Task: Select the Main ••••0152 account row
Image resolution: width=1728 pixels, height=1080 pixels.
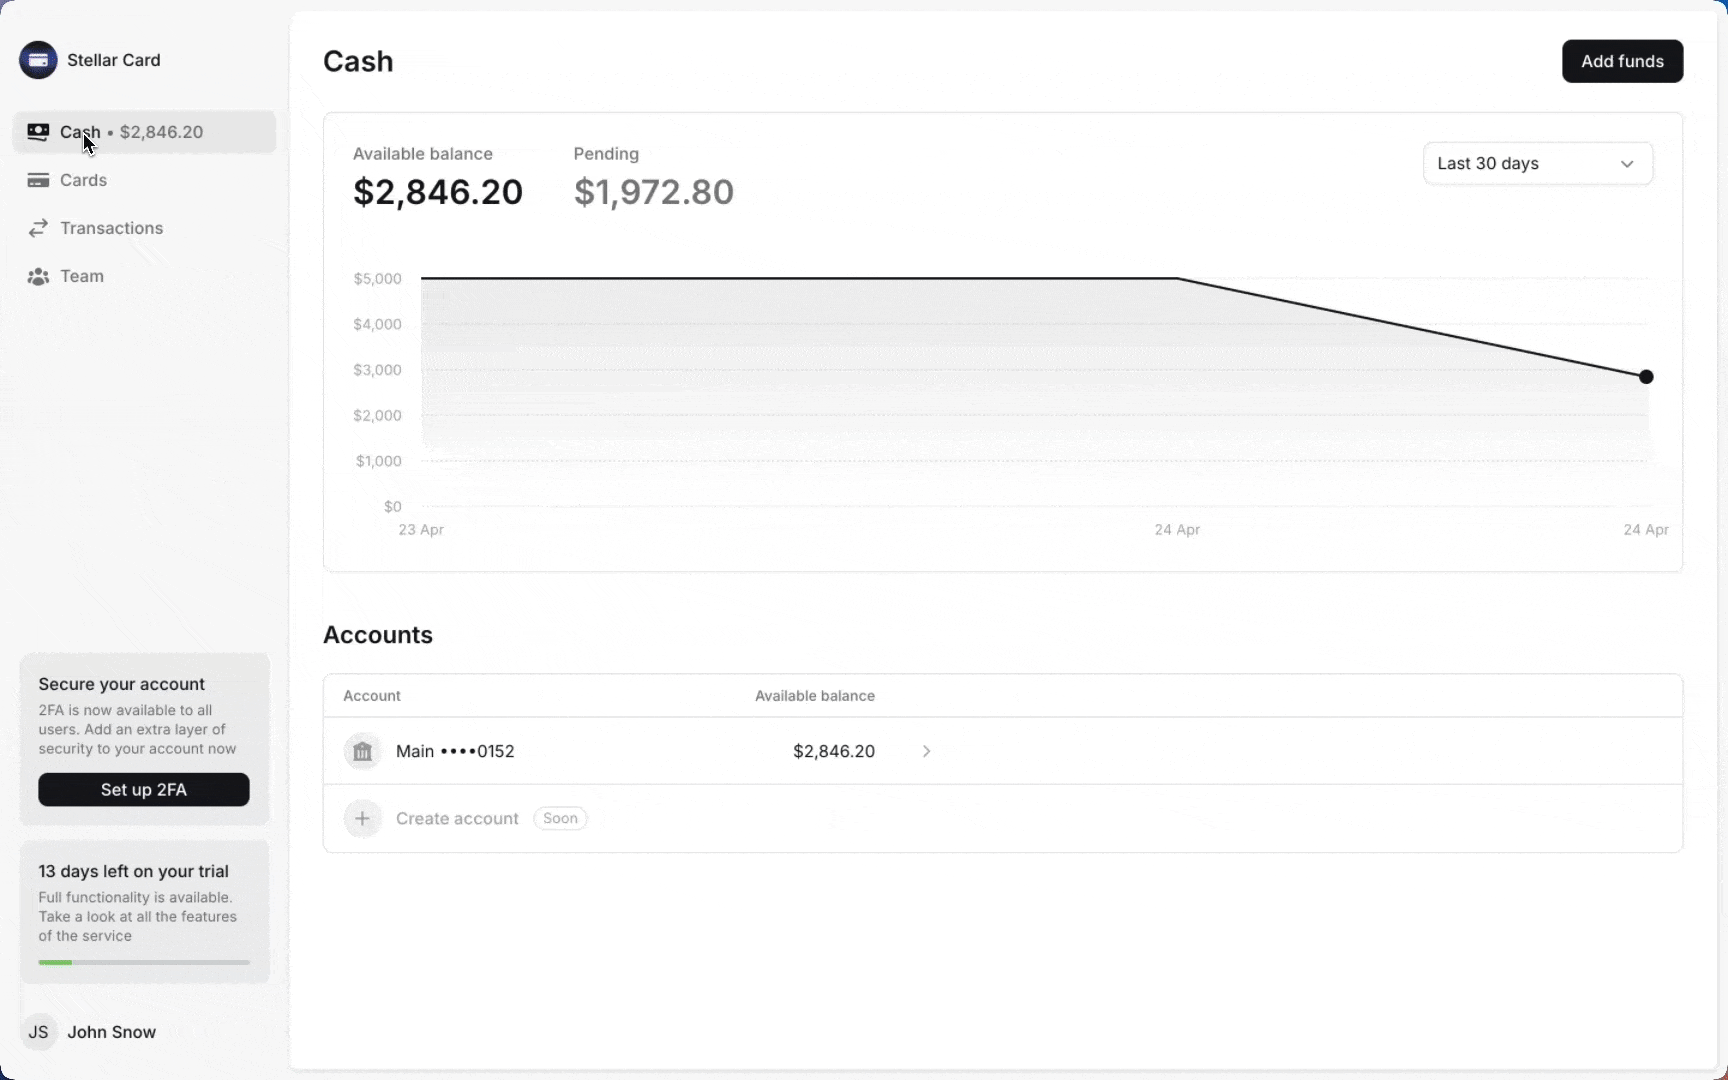Action: click(1002, 751)
